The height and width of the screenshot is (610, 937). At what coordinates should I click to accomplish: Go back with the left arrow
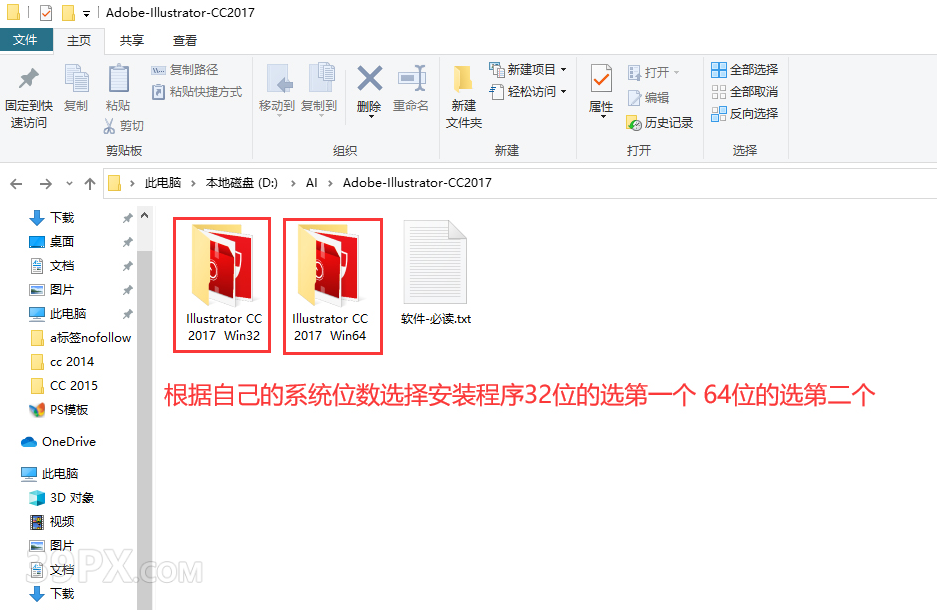[x=16, y=183]
